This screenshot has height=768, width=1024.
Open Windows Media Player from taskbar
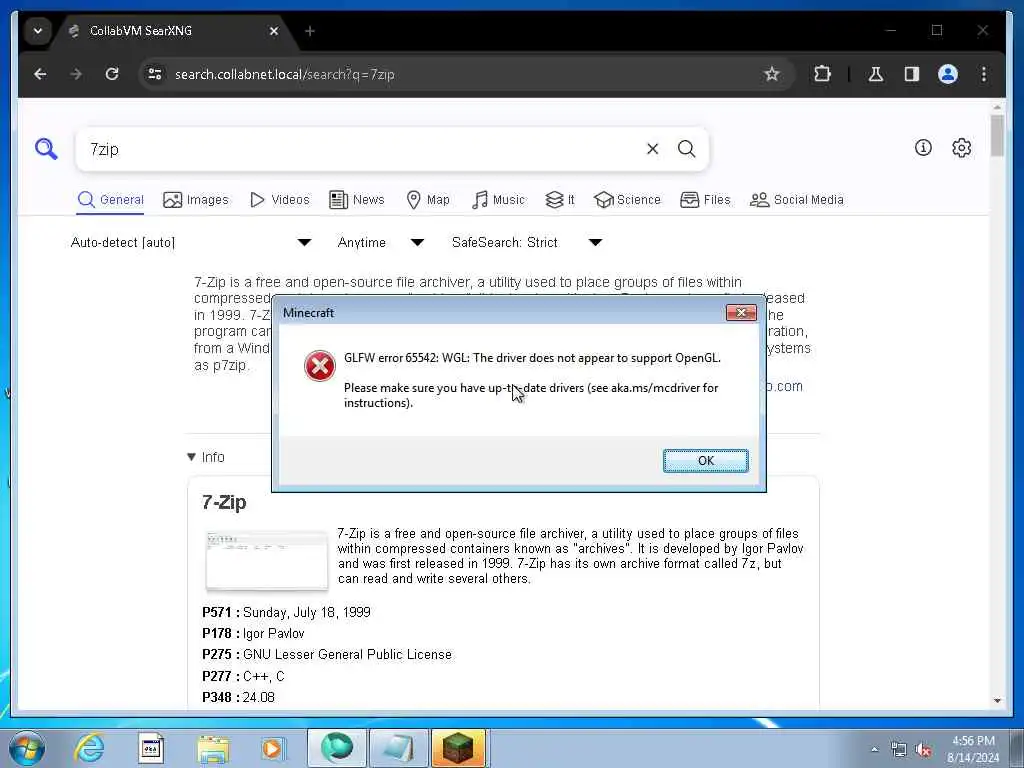click(272, 748)
